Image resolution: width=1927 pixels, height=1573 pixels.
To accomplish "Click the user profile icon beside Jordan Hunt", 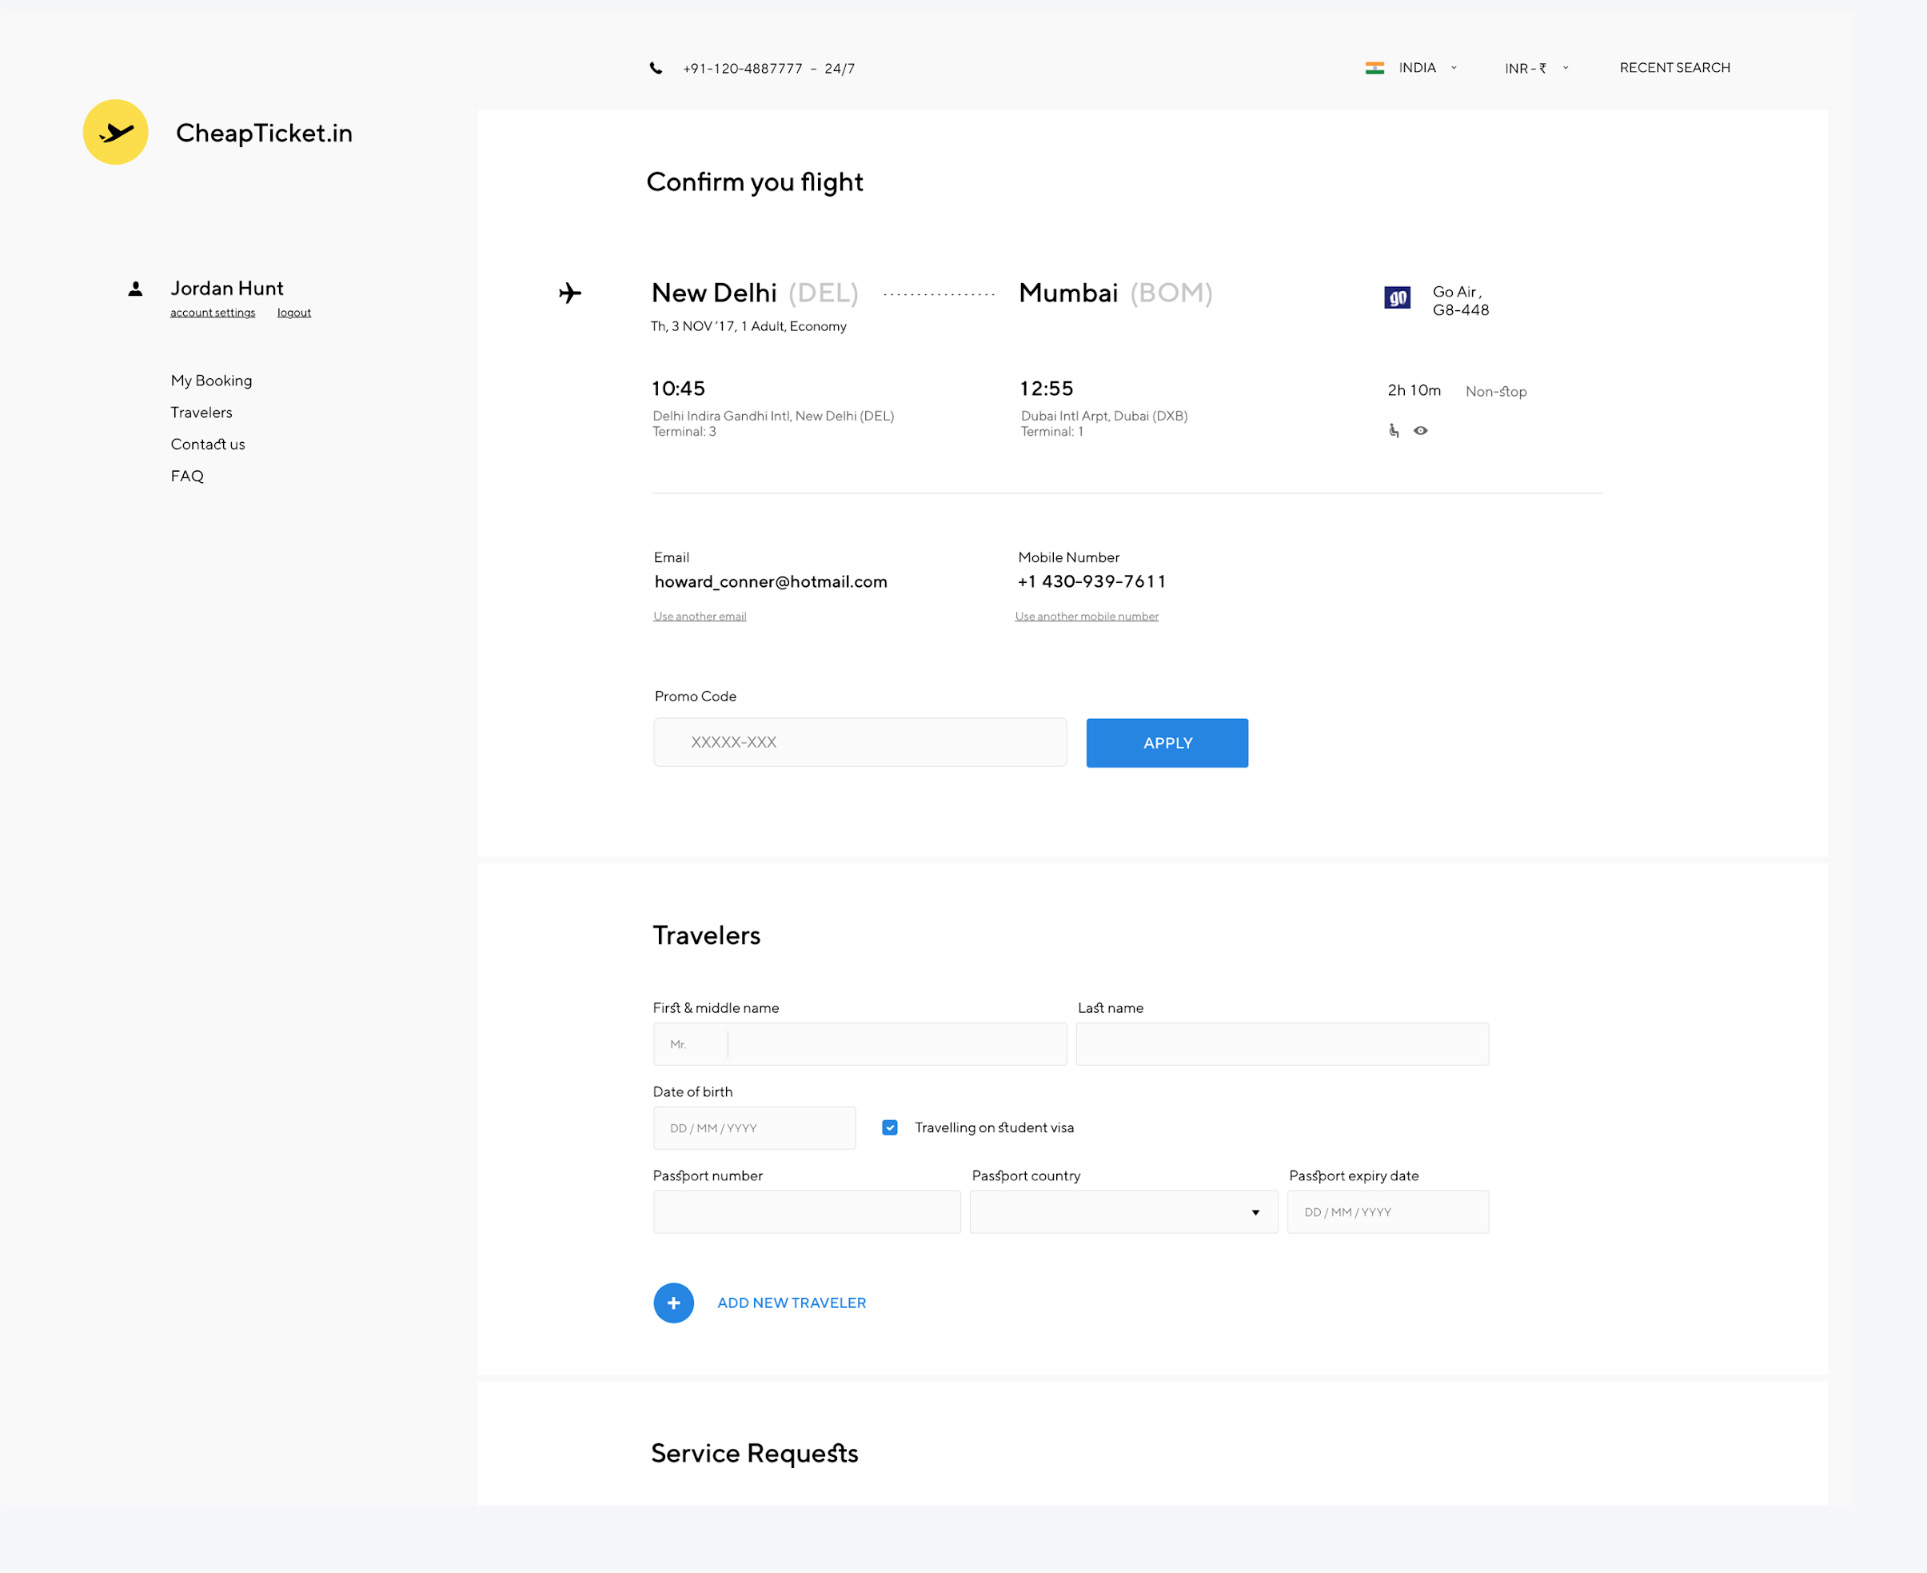I will (x=135, y=289).
